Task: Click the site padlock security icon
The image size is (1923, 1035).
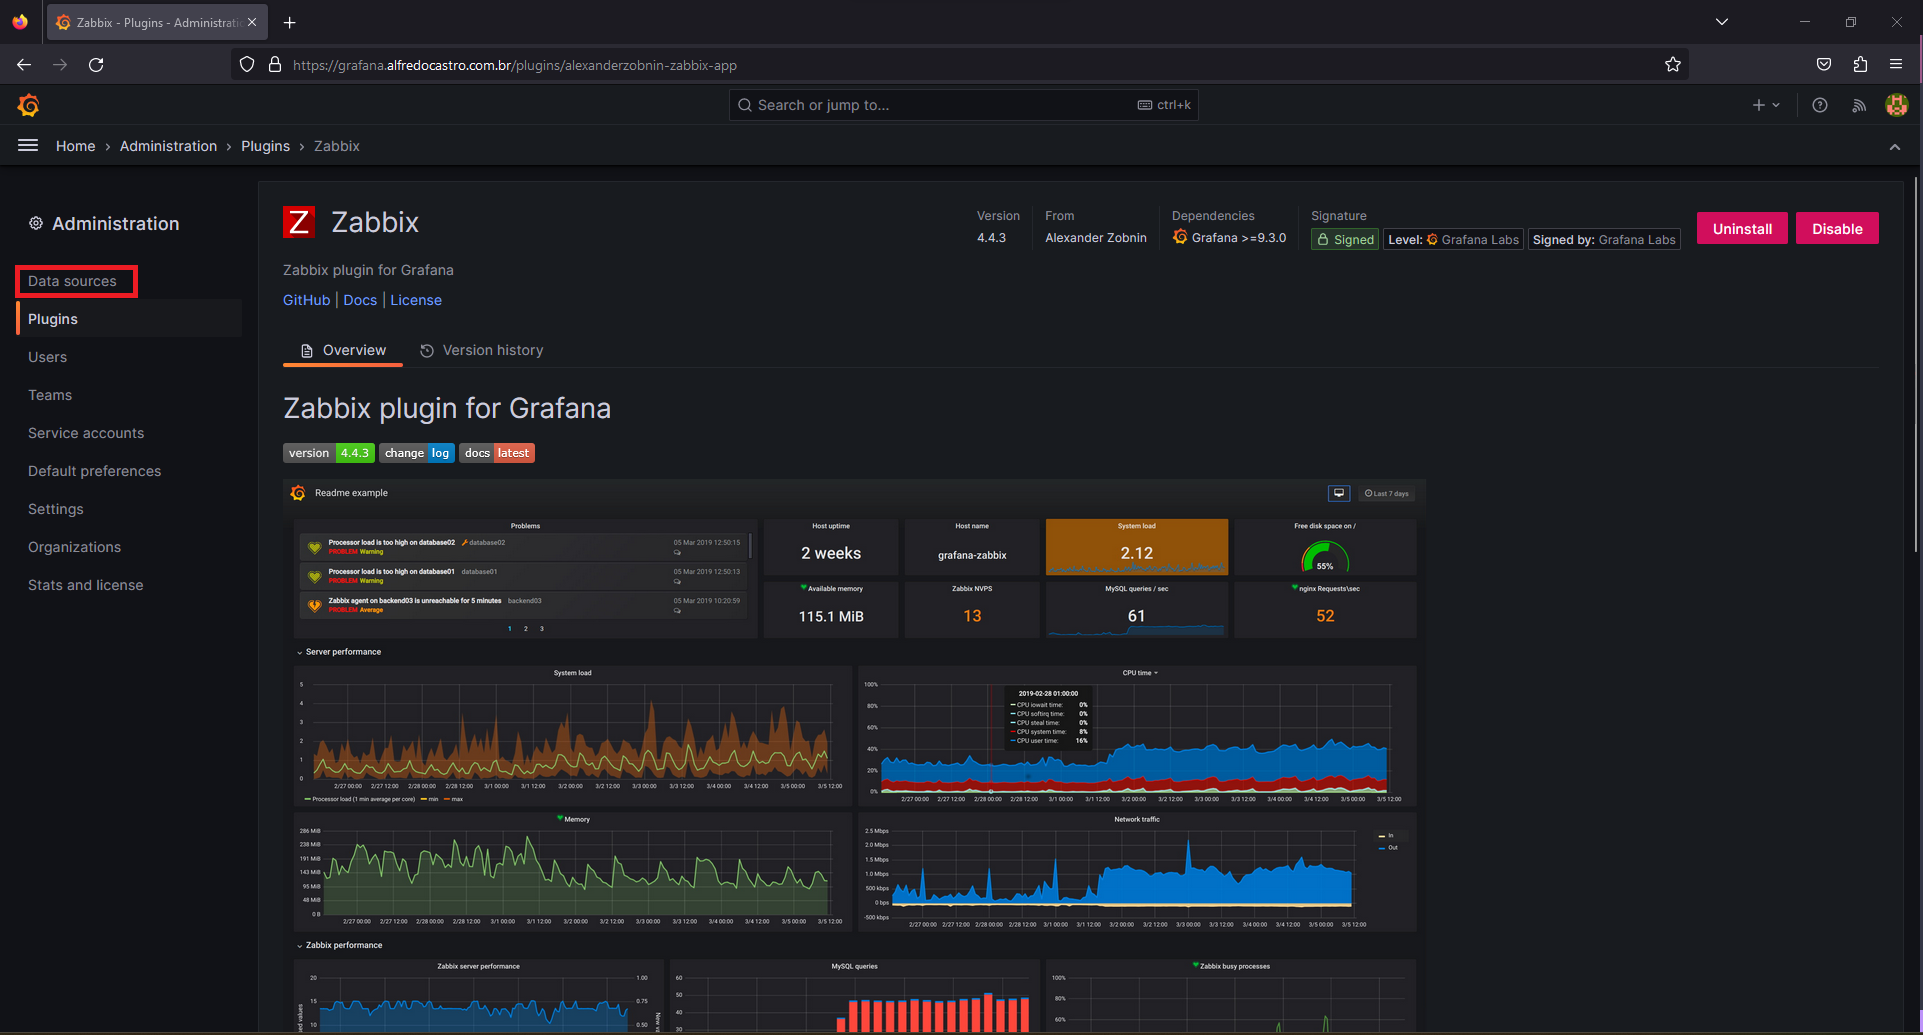Action: tap(275, 65)
